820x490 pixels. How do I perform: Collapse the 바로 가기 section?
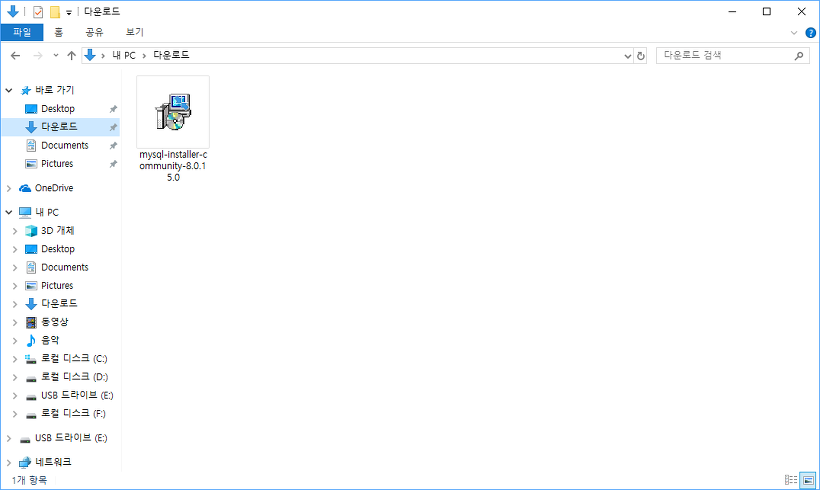[x=9, y=90]
